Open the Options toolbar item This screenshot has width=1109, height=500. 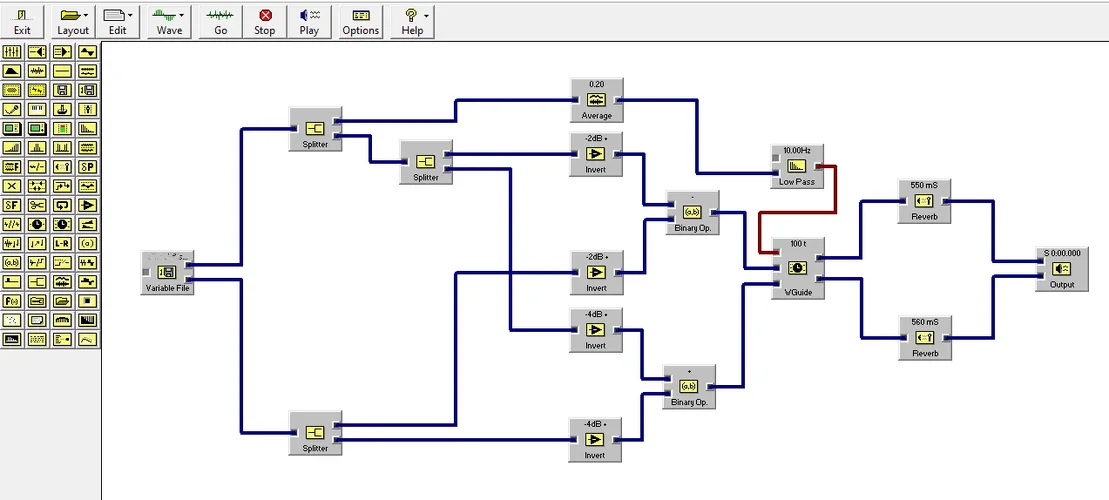click(361, 22)
